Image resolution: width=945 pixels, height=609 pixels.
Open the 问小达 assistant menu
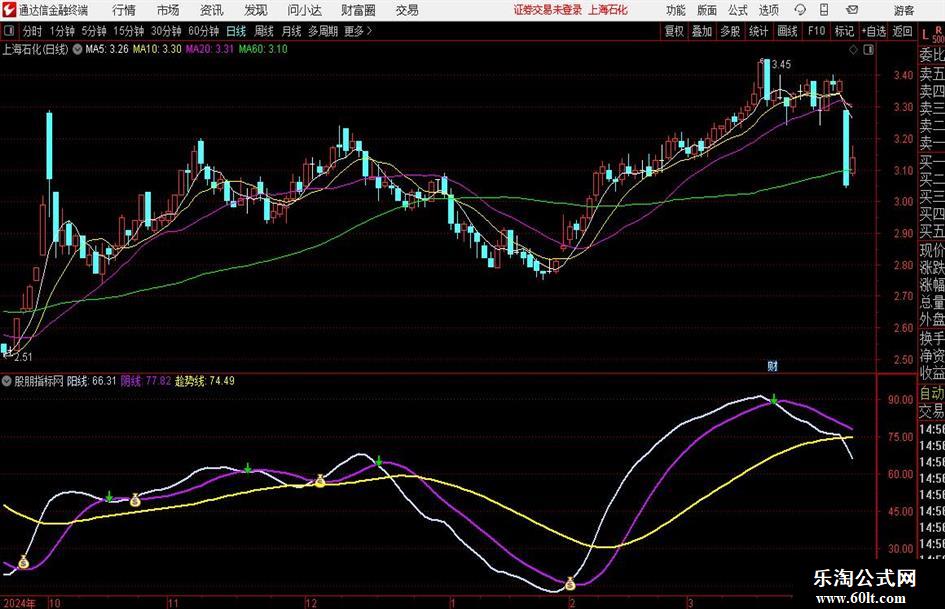click(304, 10)
